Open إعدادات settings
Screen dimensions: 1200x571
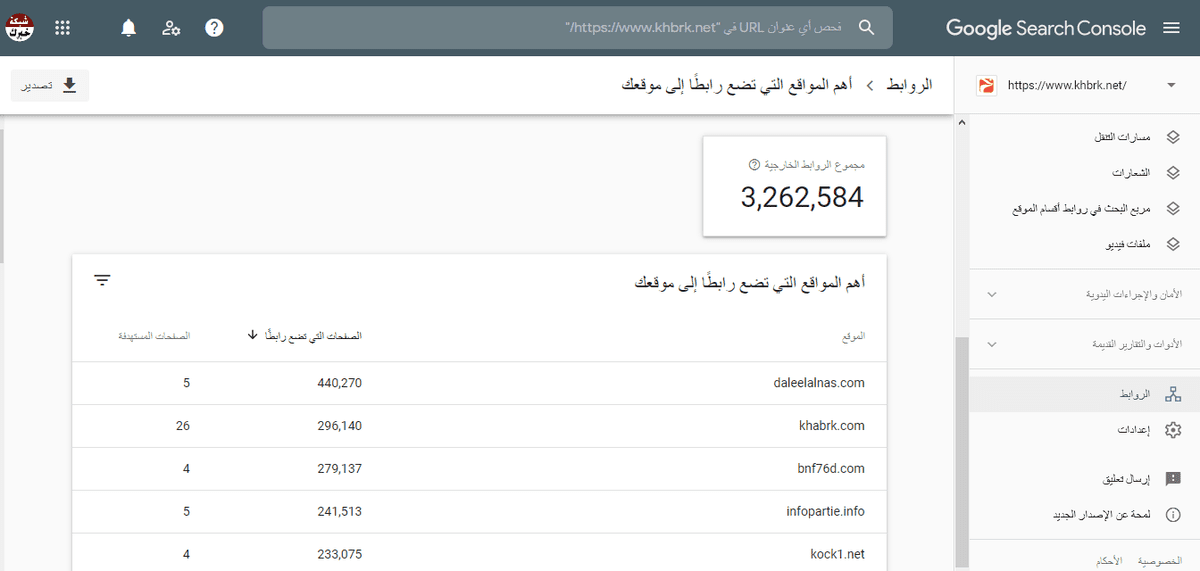tap(1134, 430)
